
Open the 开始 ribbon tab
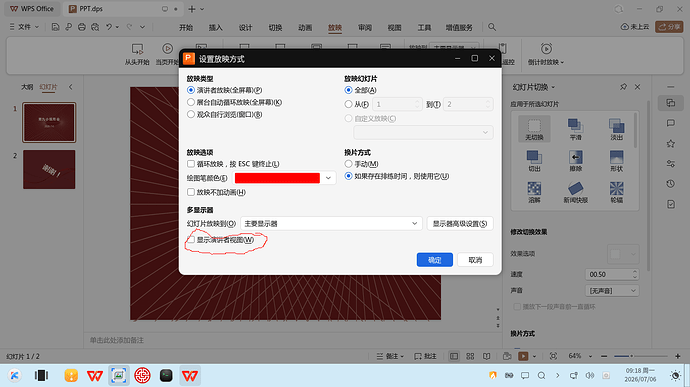pyautogui.click(x=186, y=27)
